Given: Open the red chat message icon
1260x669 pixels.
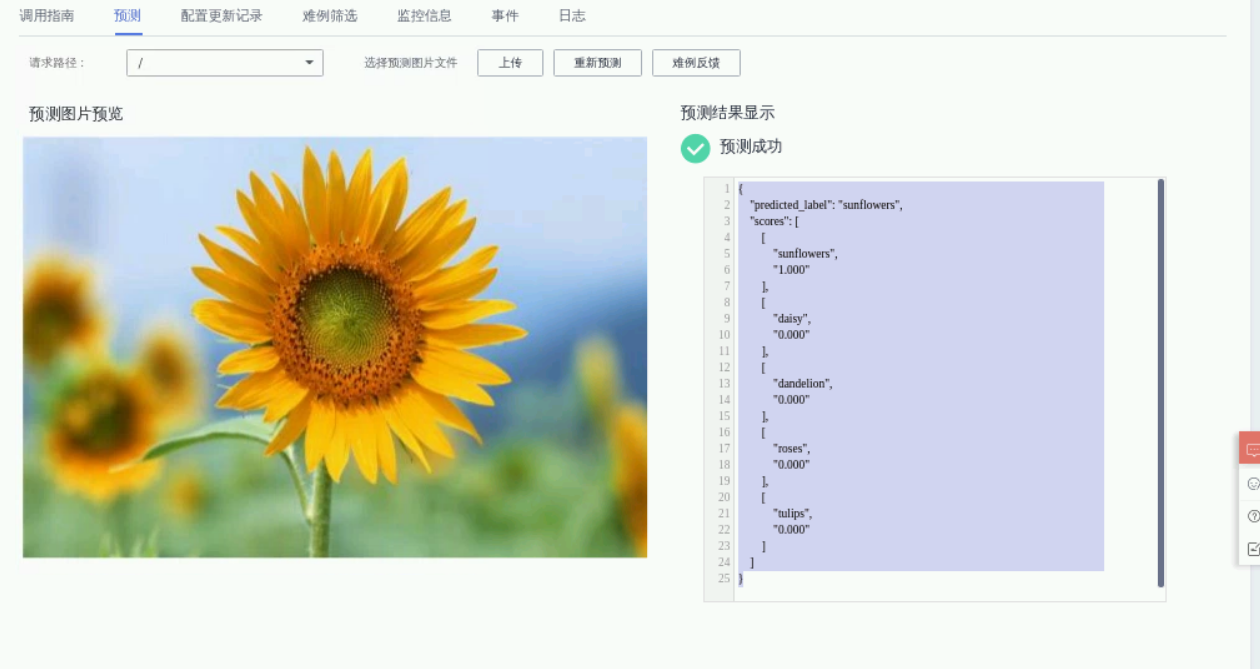Looking at the screenshot, I should pos(1251,449).
